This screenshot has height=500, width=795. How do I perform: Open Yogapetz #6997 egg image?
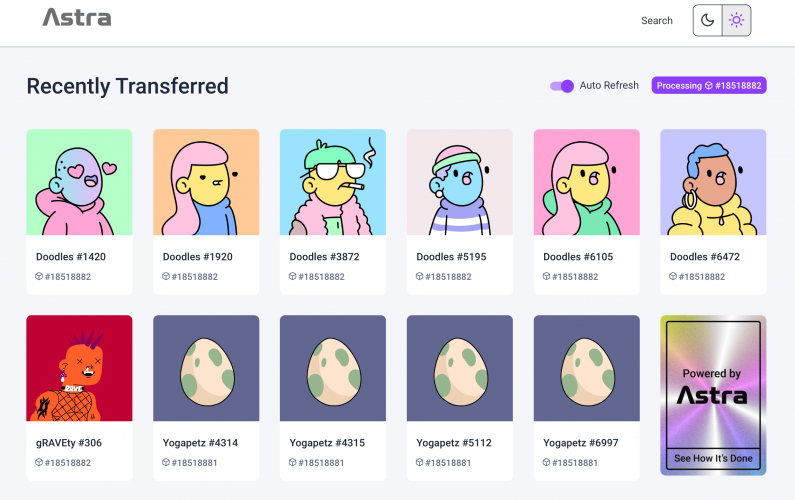587,368
